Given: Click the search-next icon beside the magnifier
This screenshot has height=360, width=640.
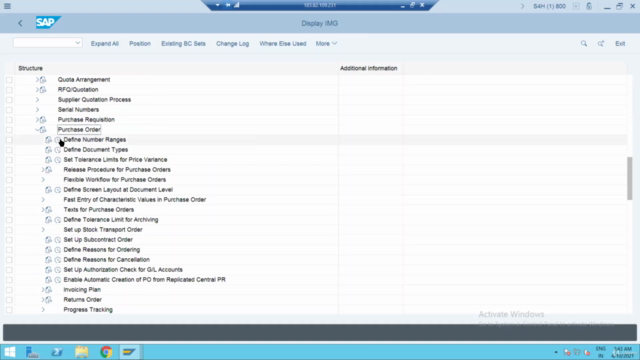Looking at the screenshot, I should (601, 43).
